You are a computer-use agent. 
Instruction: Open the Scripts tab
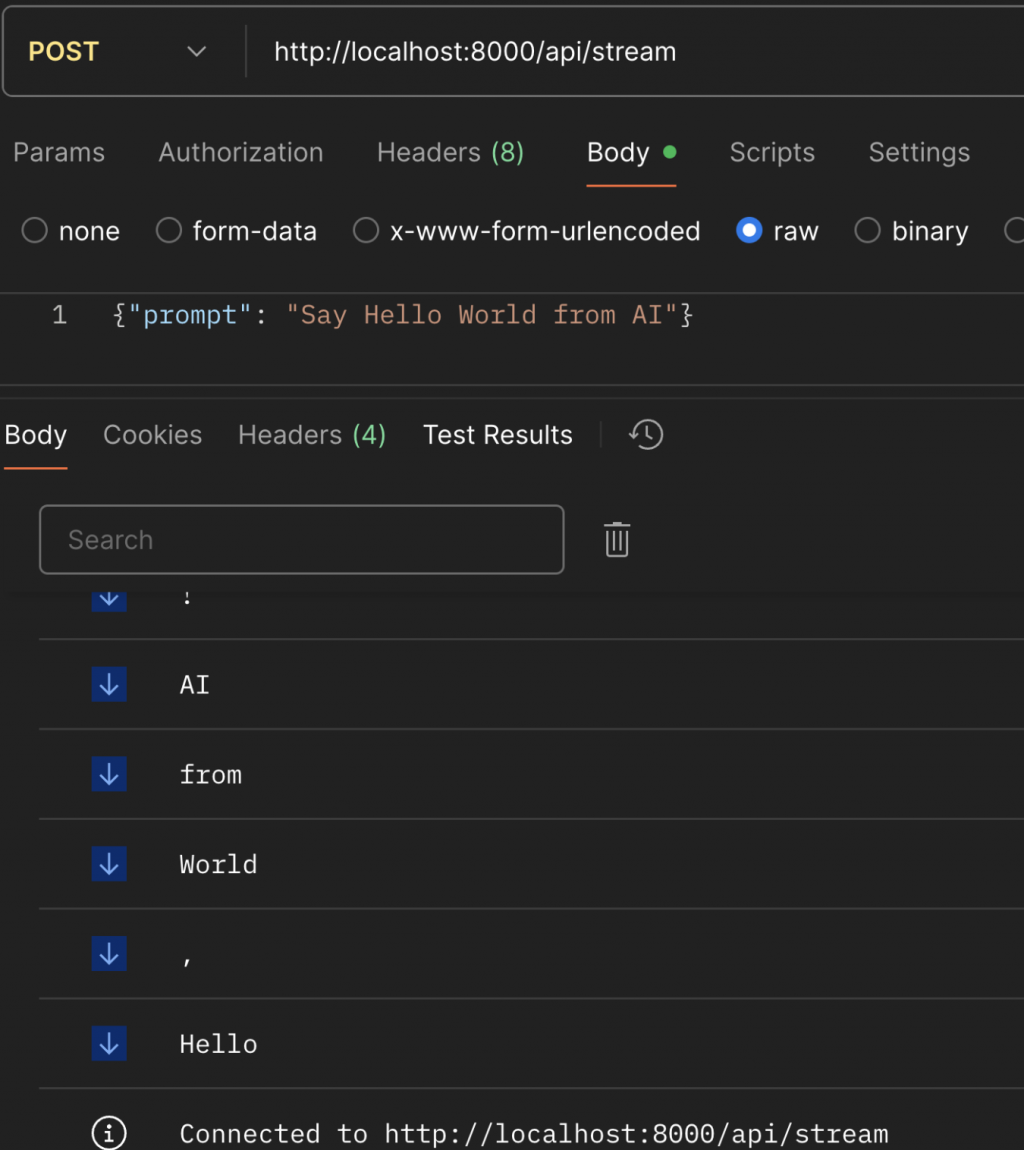[x=772, y=152]
